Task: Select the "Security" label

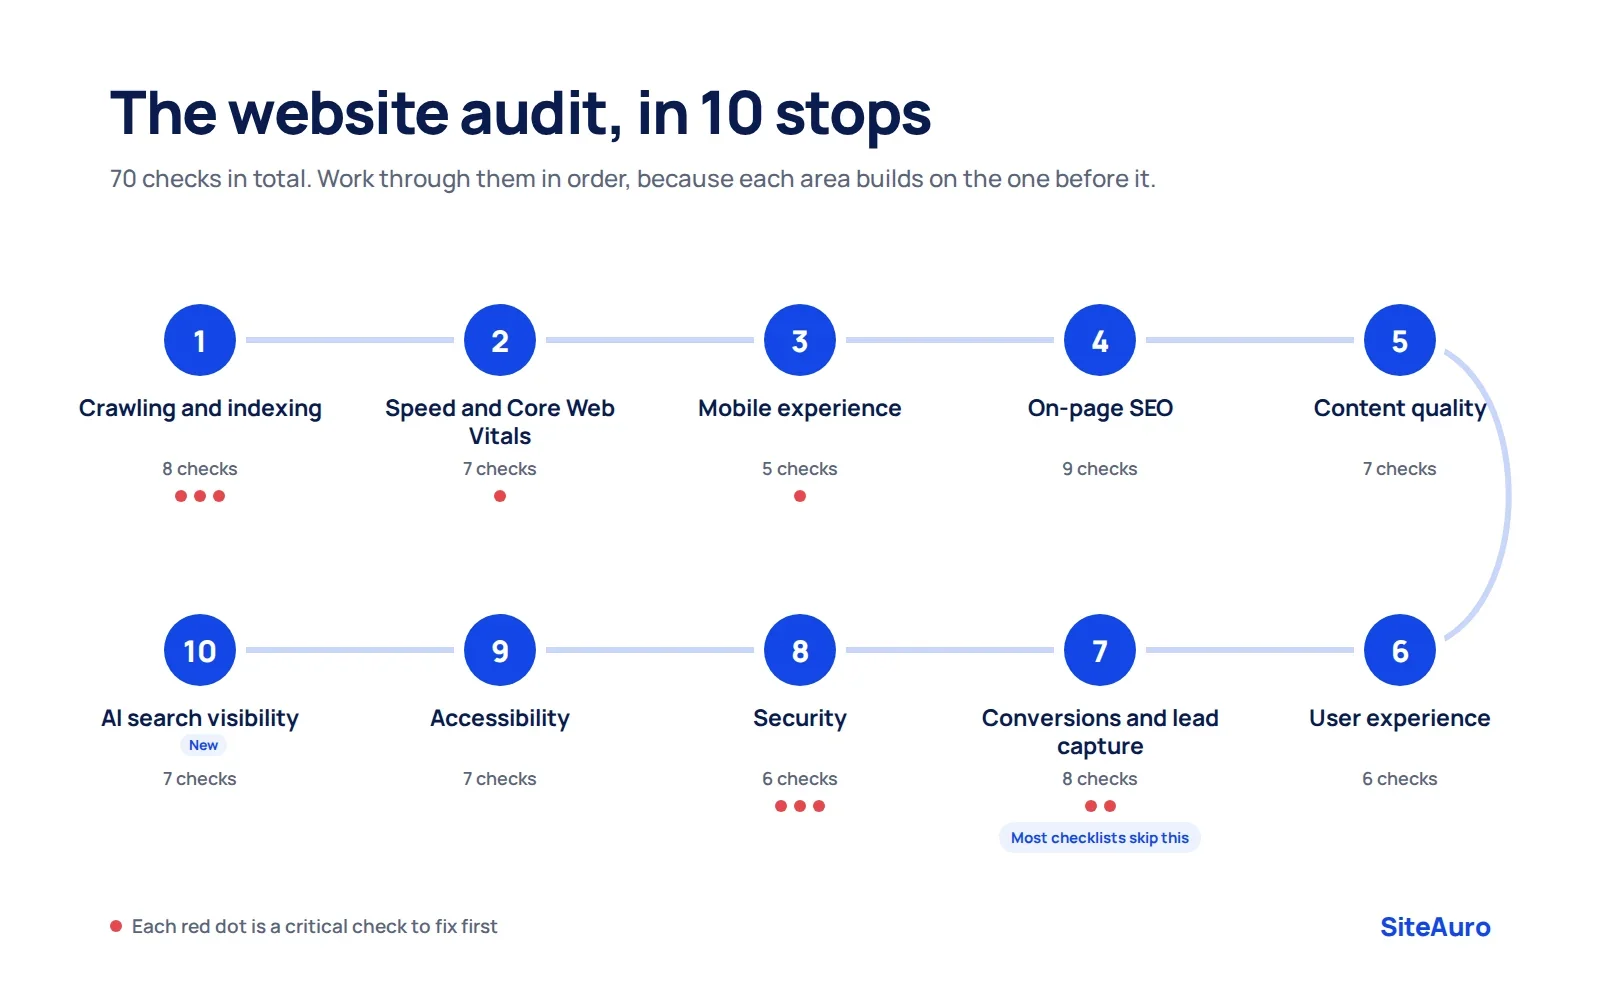Action: tap(800, 718)
